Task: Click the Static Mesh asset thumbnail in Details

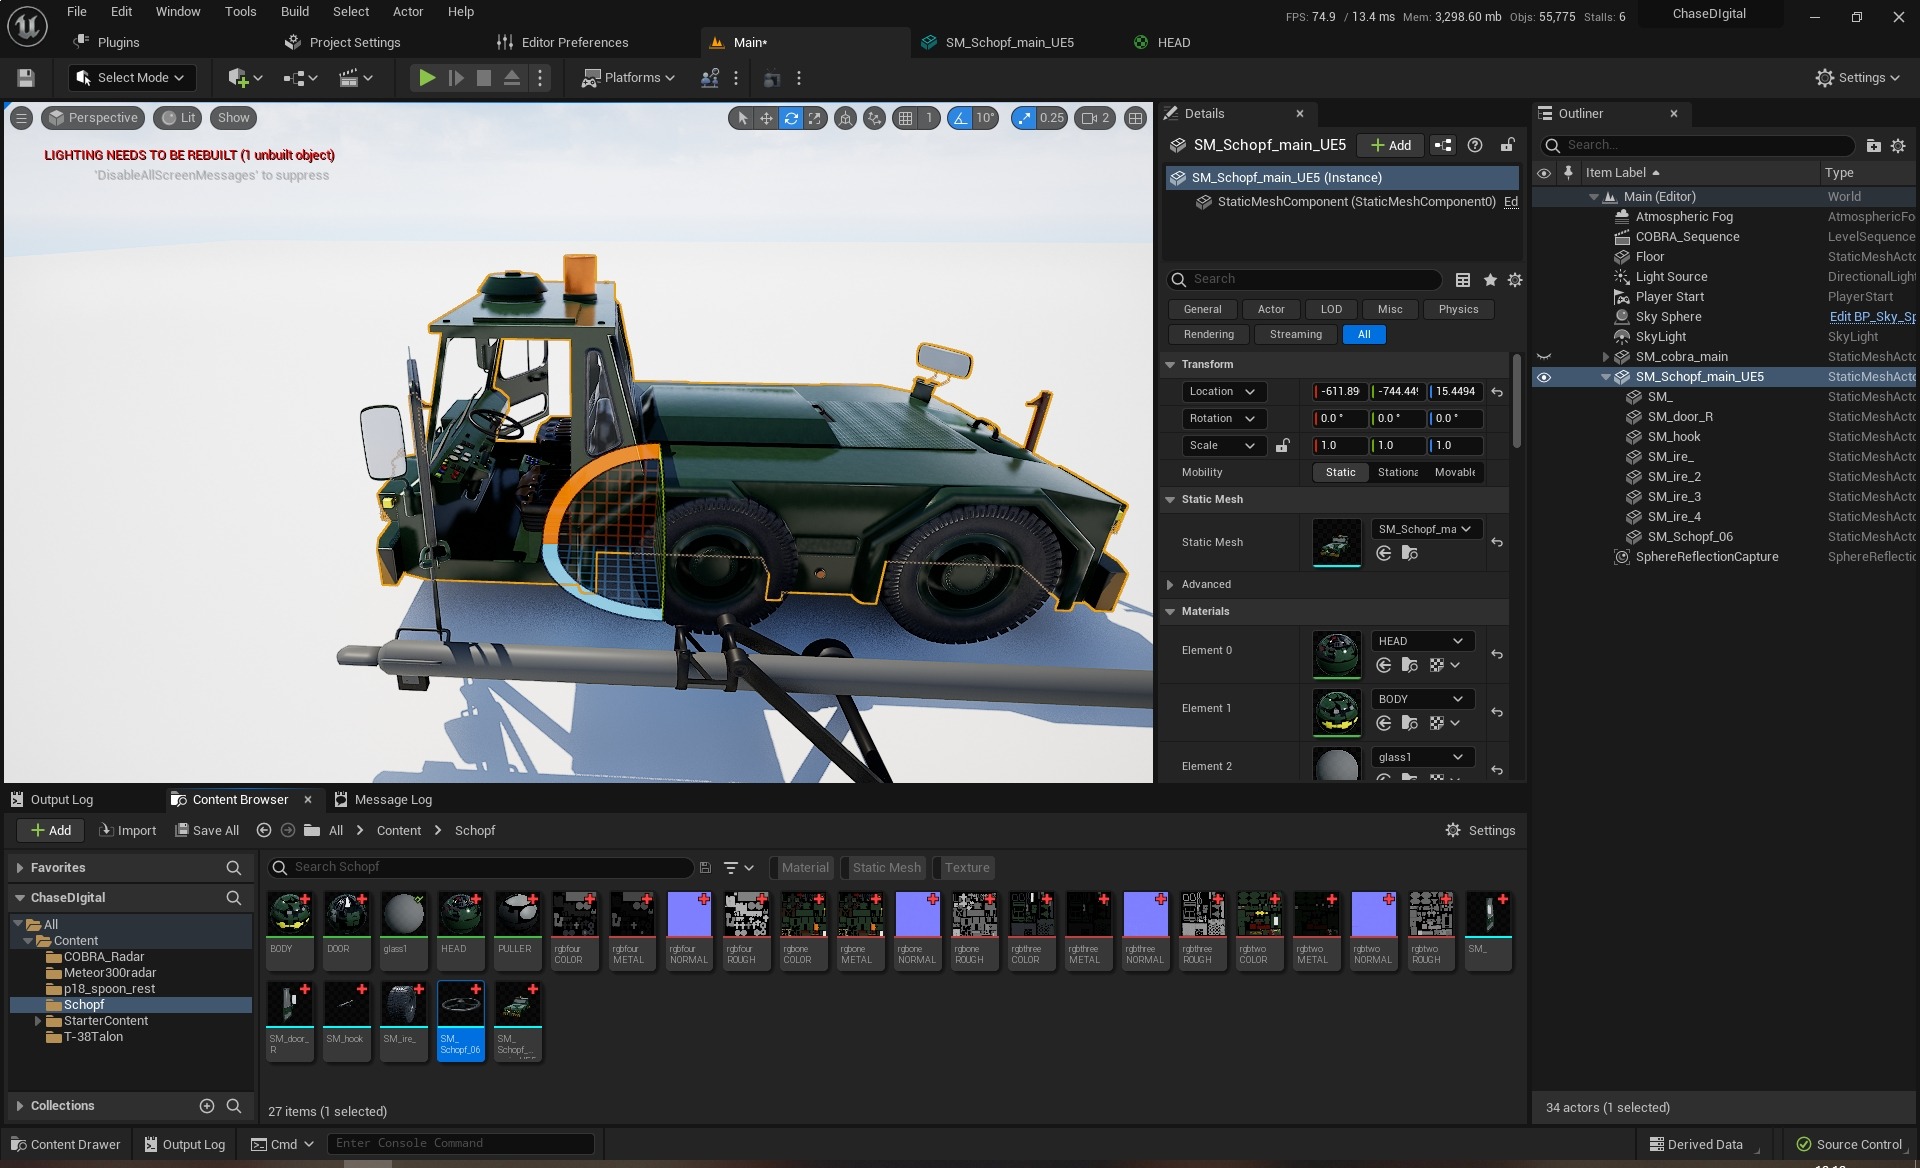Action: pos(1337,543)
